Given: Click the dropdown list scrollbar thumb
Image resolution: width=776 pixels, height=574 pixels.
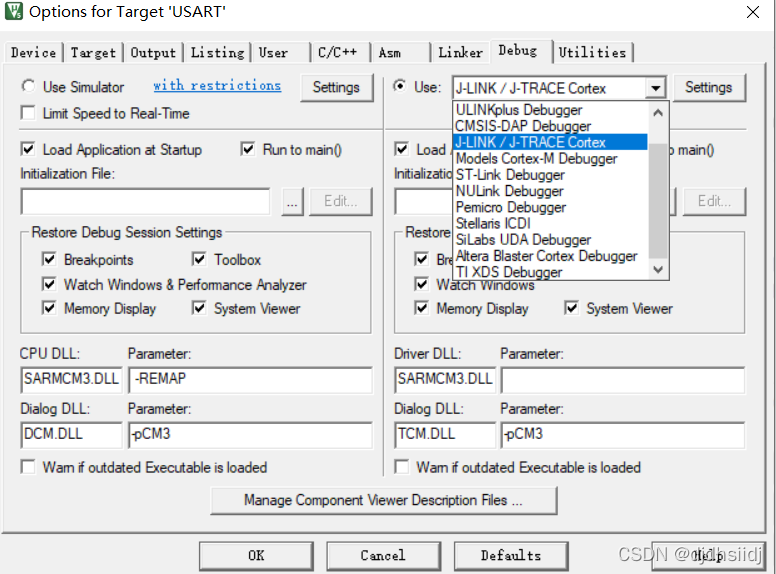Looking at the screenshot, I should pyautogui.click(x=658, y=201).
